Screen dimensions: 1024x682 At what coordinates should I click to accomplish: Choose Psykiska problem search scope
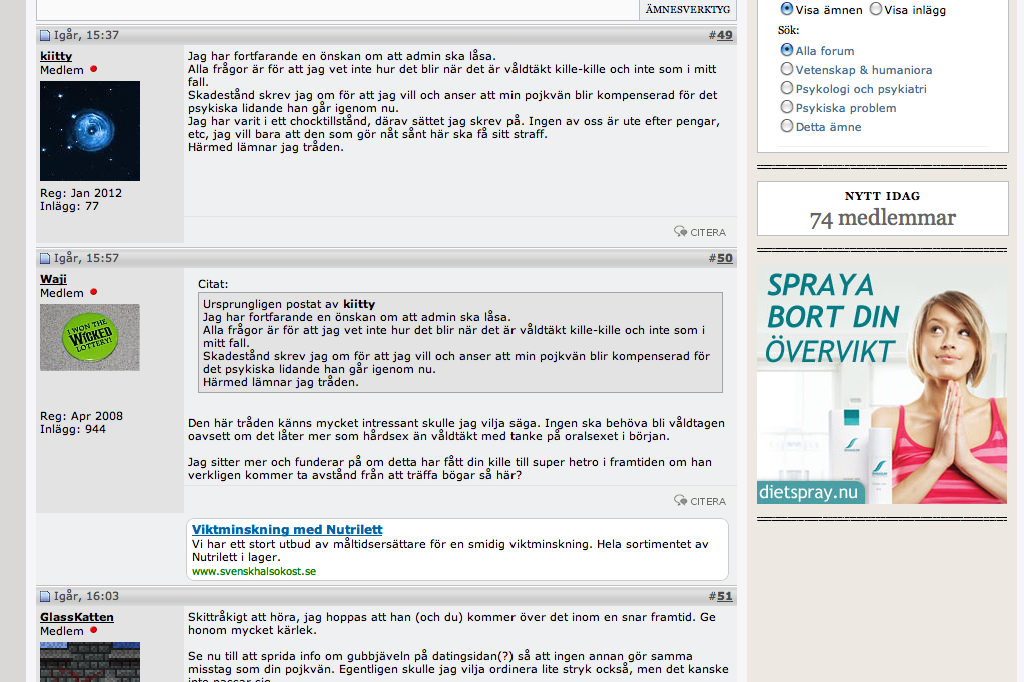(x=787, y=106)
